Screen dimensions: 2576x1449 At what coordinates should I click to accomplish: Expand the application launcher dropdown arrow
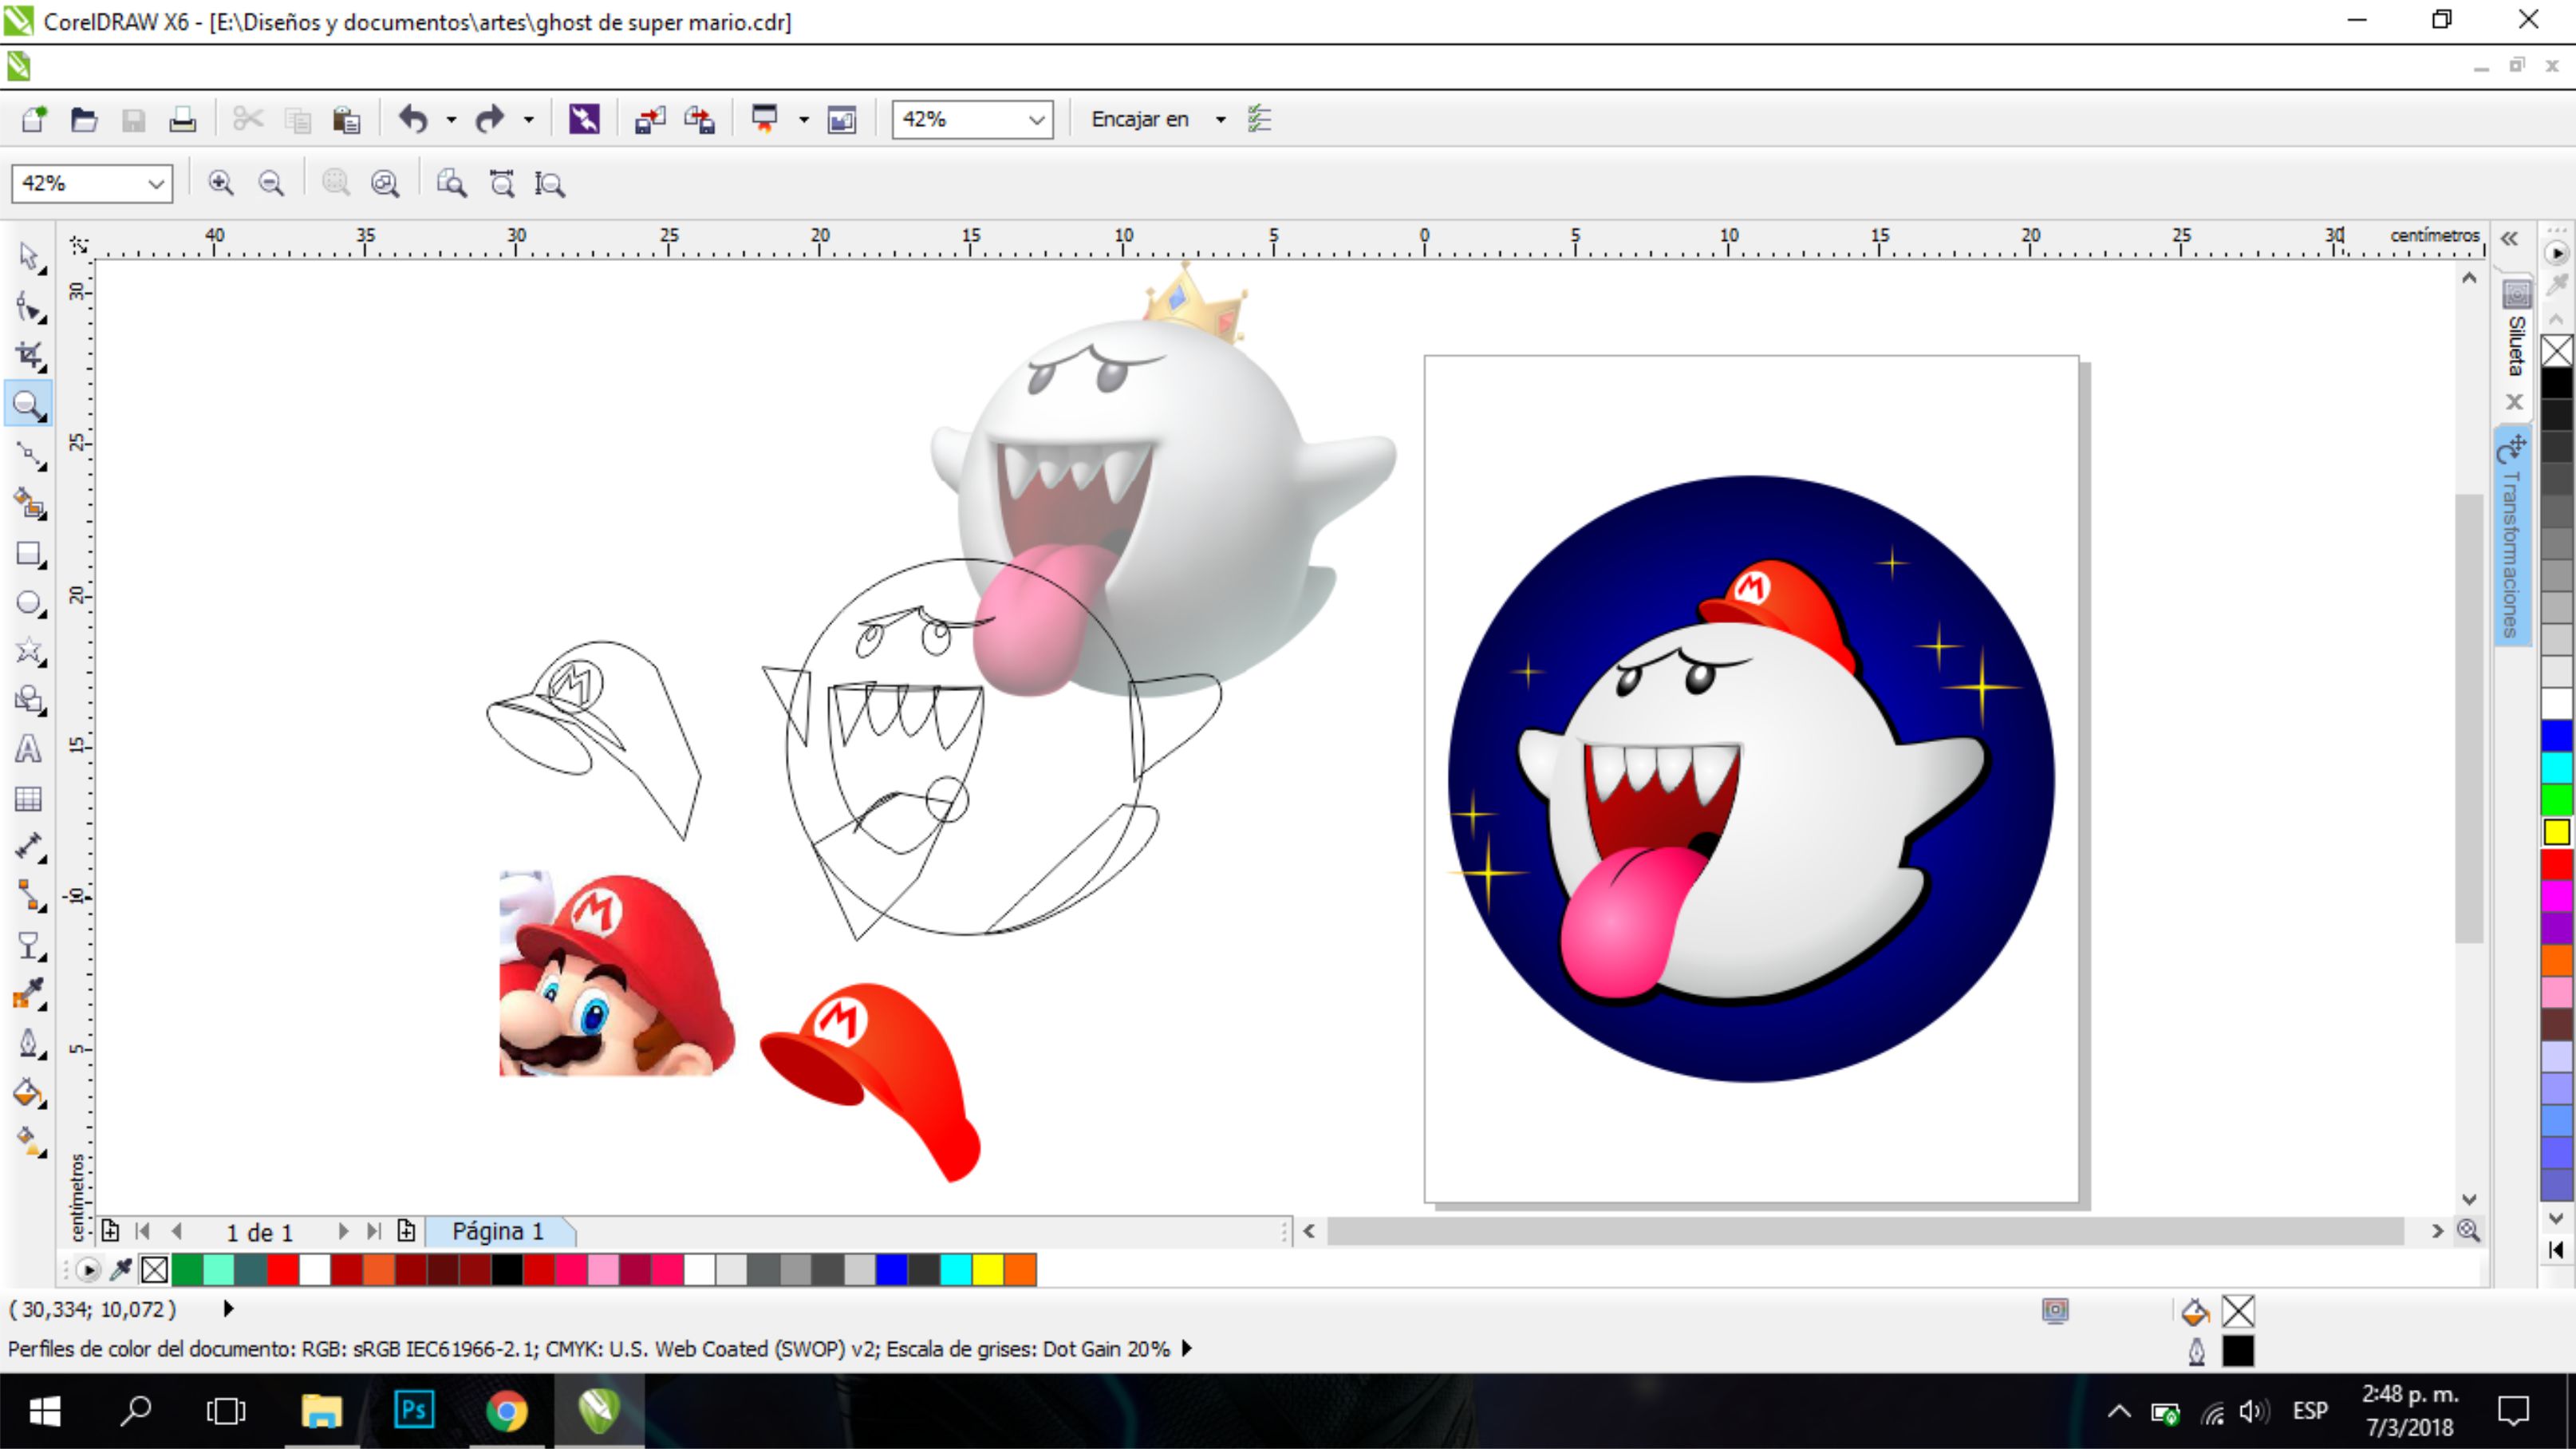803,120
